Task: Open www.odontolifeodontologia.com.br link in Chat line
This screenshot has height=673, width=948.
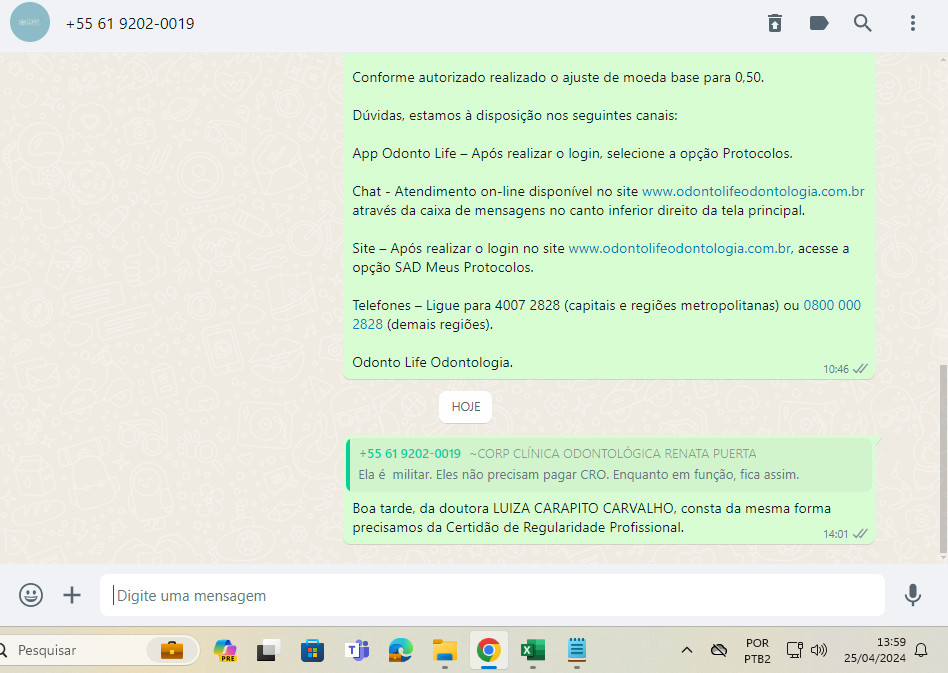Action: pos(753,191)
